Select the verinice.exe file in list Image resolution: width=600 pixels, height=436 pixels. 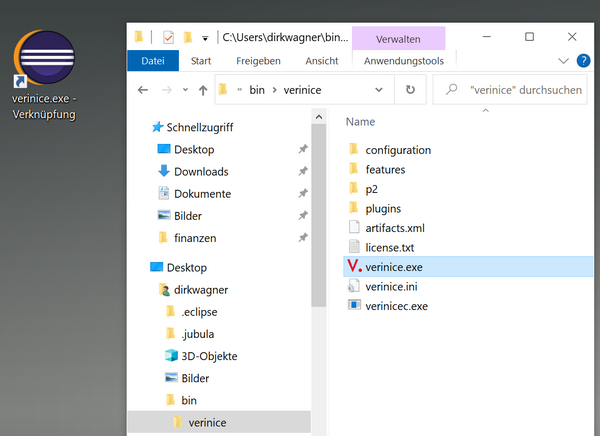pyautogui.click(x=394, y=267)
